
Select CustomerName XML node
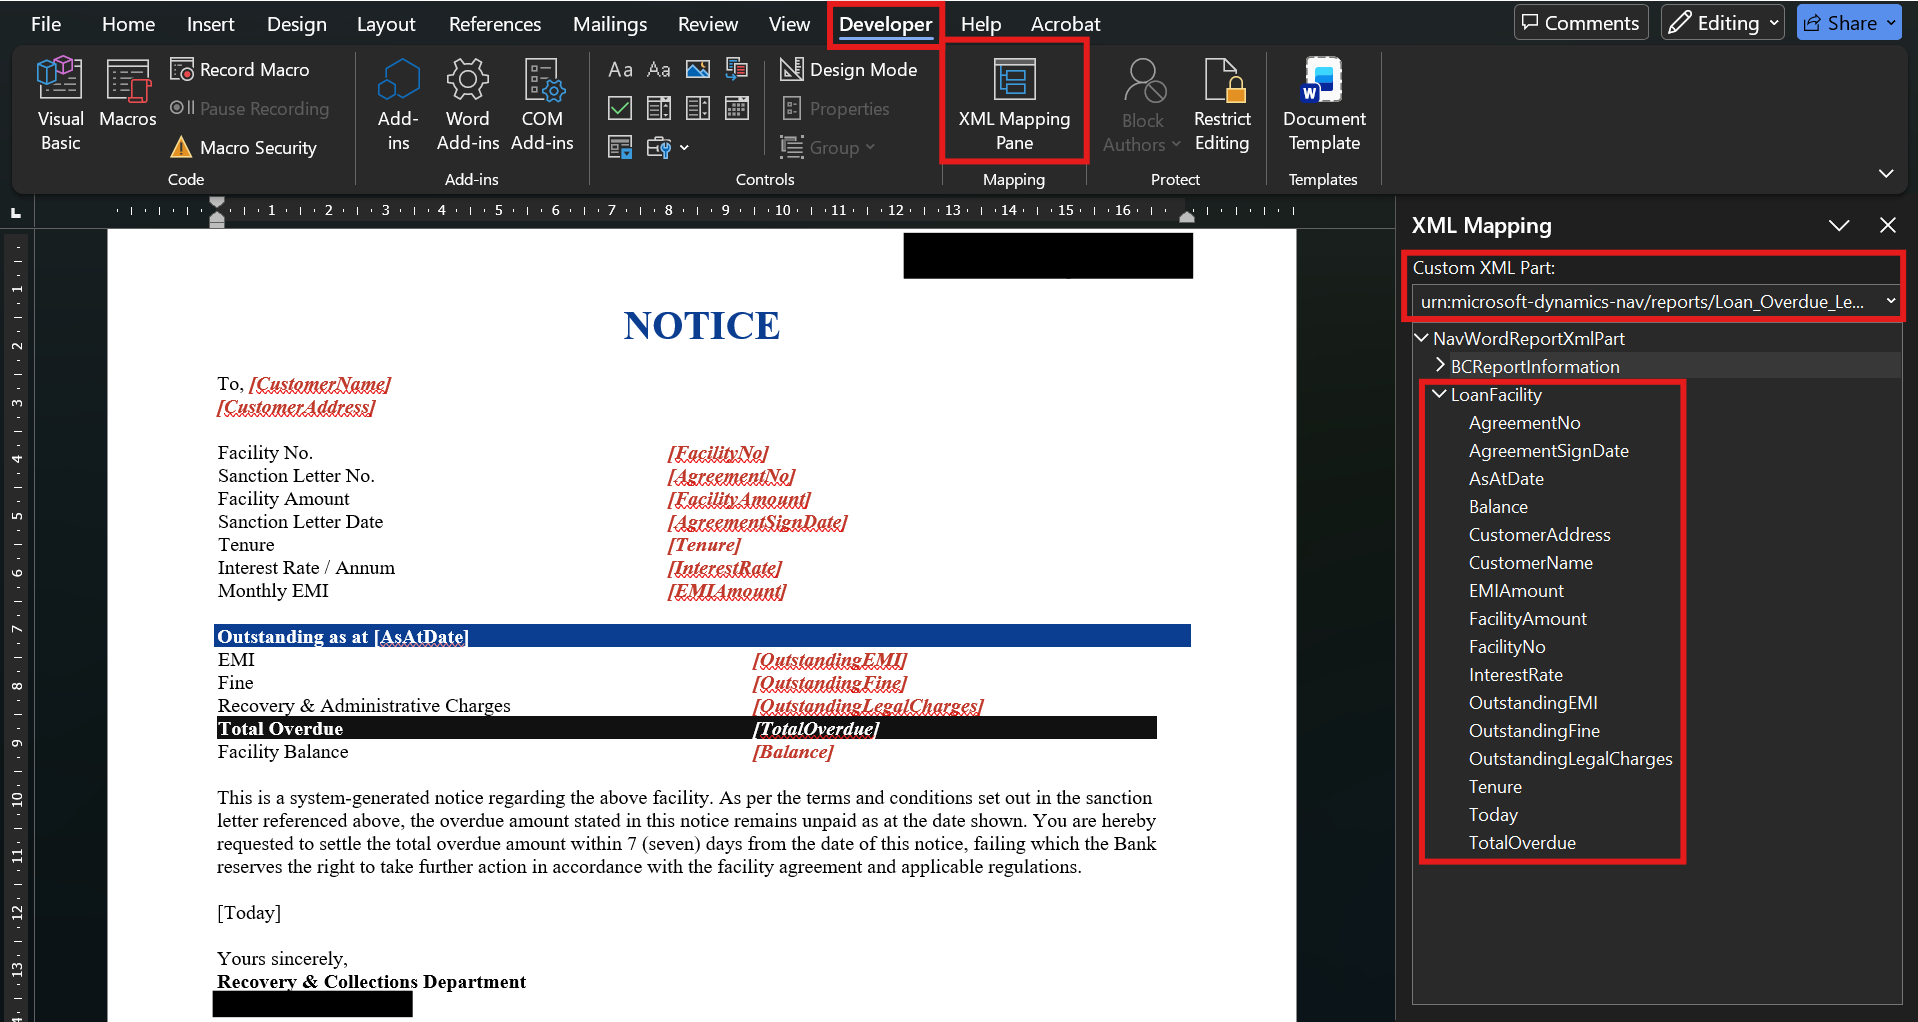tap(1530, 563)
